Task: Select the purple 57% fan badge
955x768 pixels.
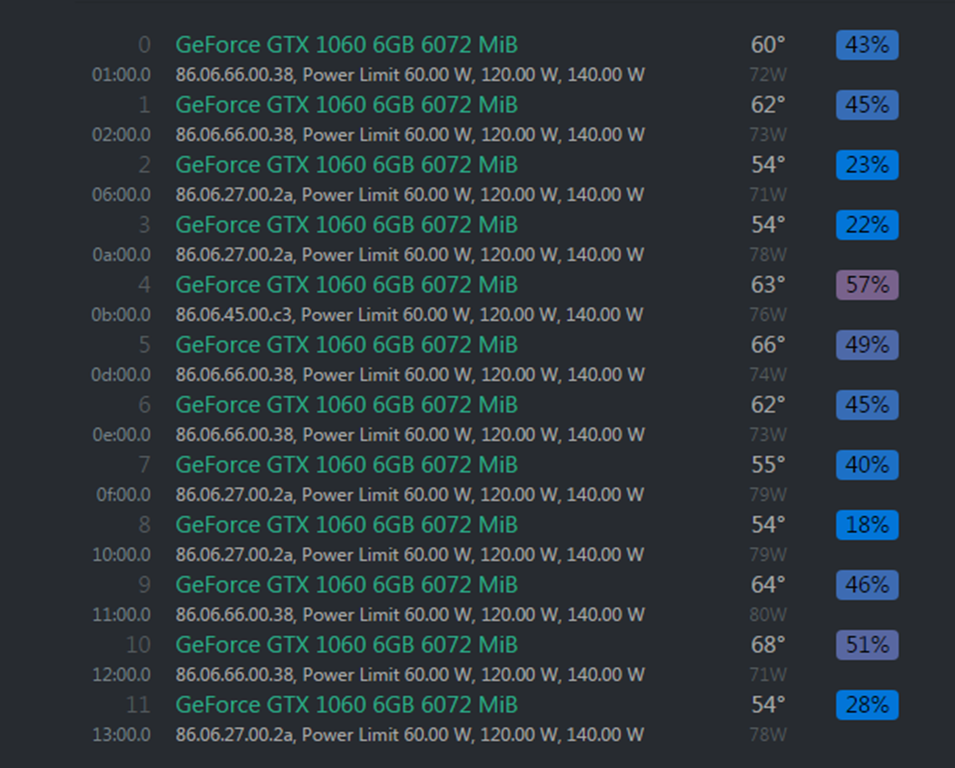Action: click(867, 285)
